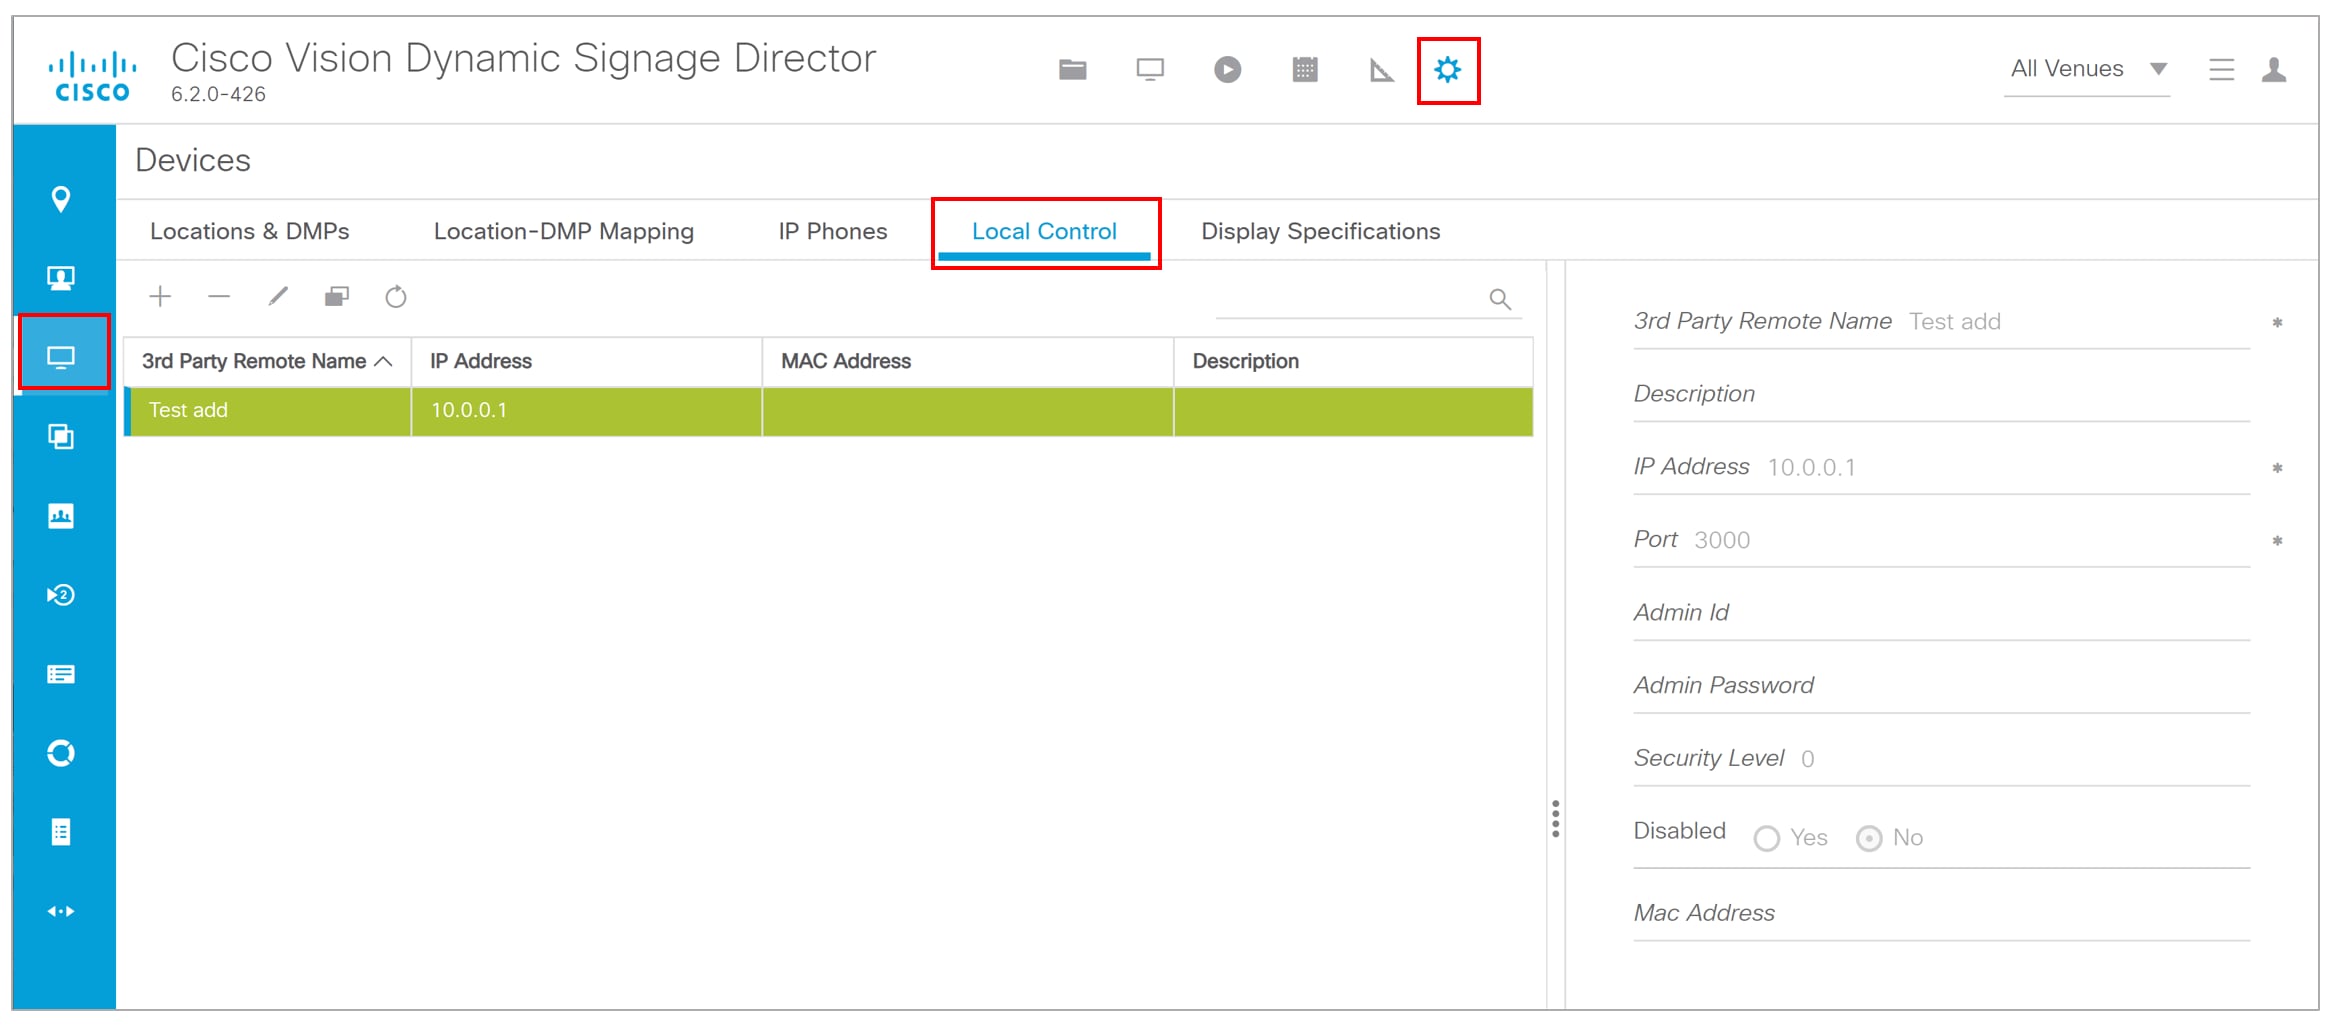
Task: Select the Test add table row cell
Action: (269, 411)
